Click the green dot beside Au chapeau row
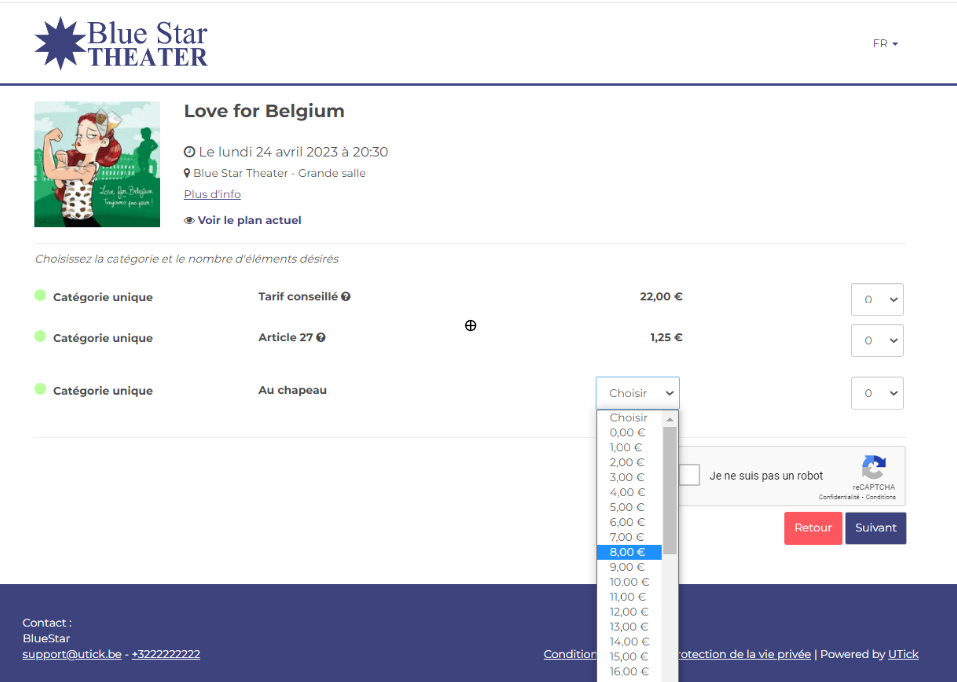 click(x=40, y=389)
